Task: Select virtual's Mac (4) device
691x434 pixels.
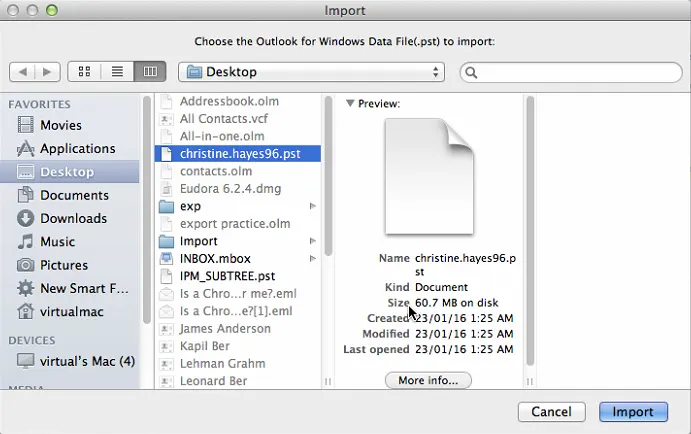Action: (x=70, y=361)
